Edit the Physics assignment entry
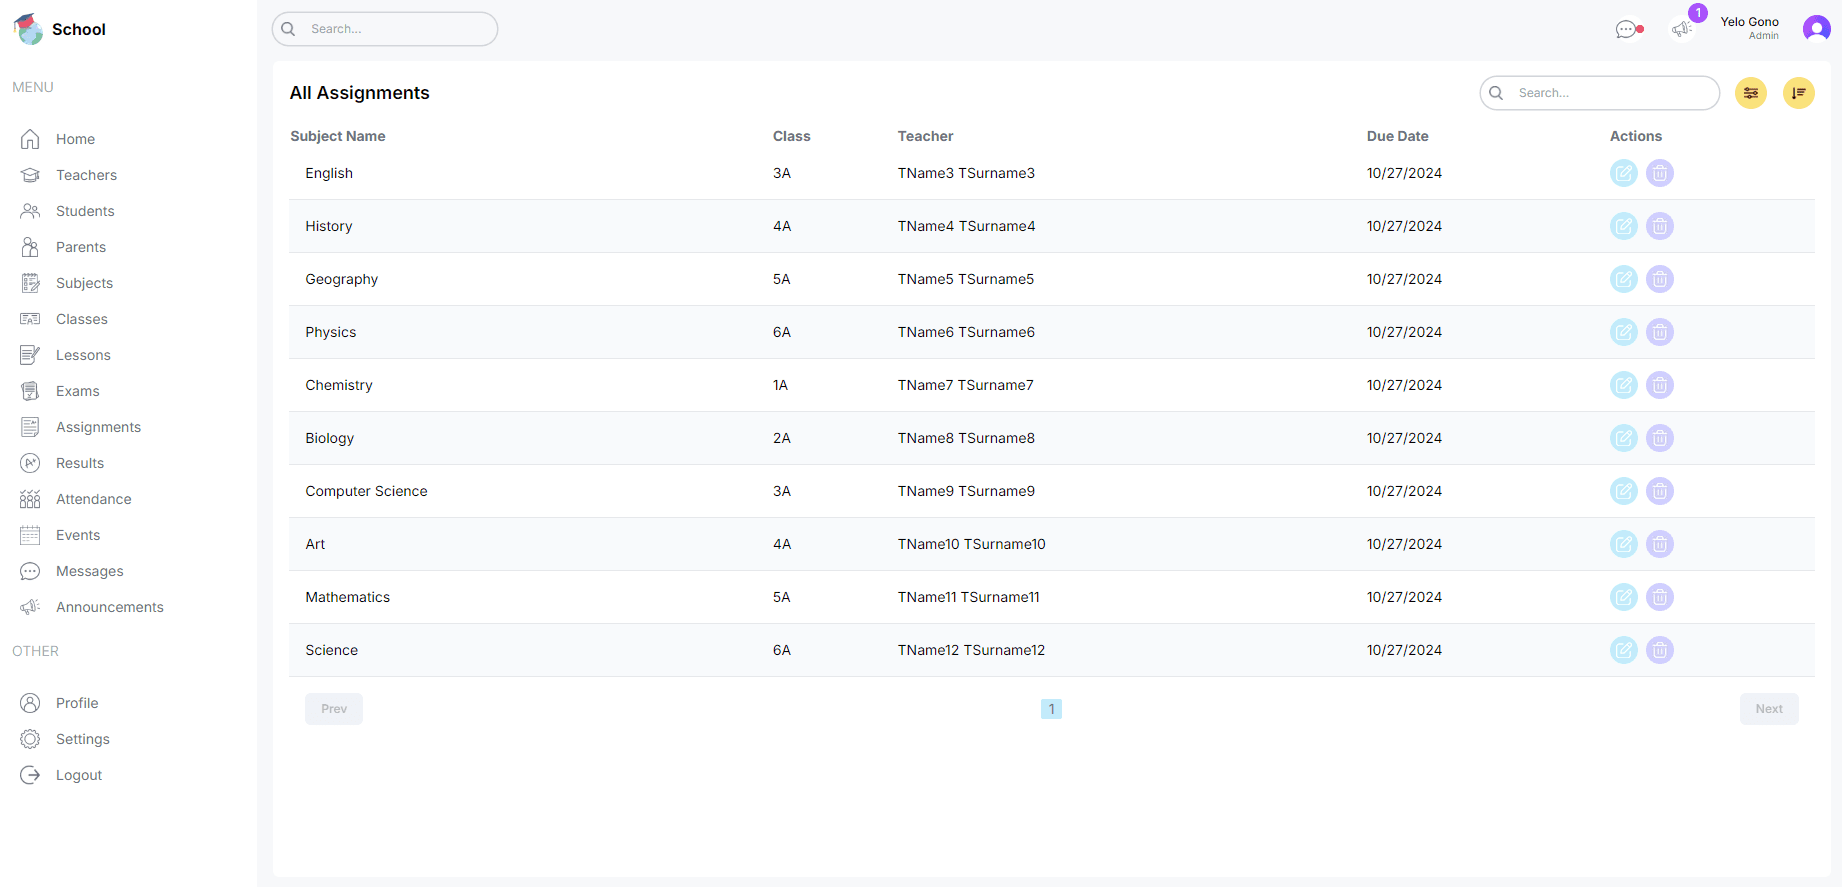This screenshot has height=887, width=1842. click(x=1623, y=332)
